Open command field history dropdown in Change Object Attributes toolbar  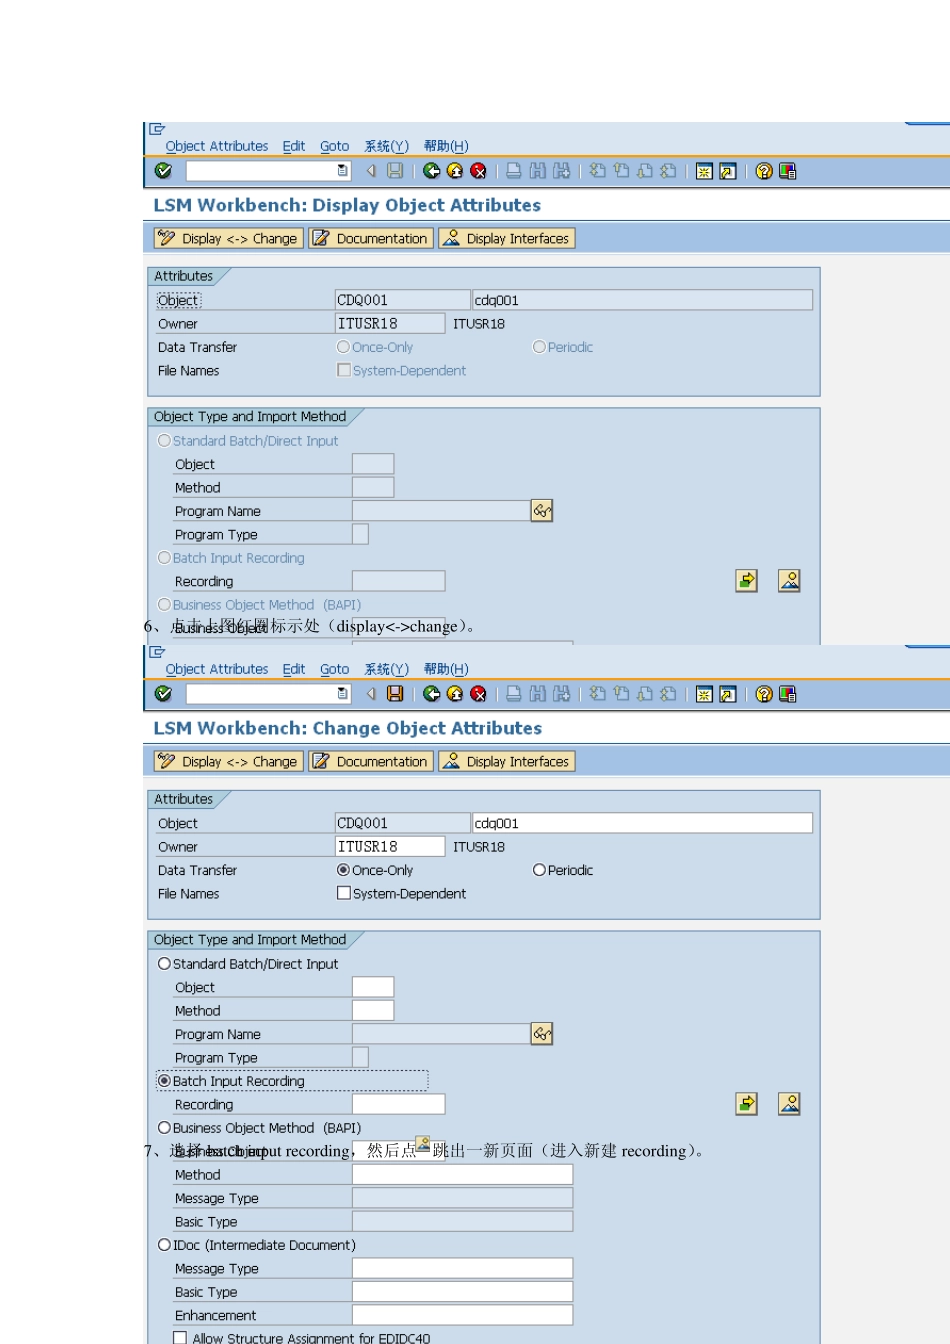point(343,694)
